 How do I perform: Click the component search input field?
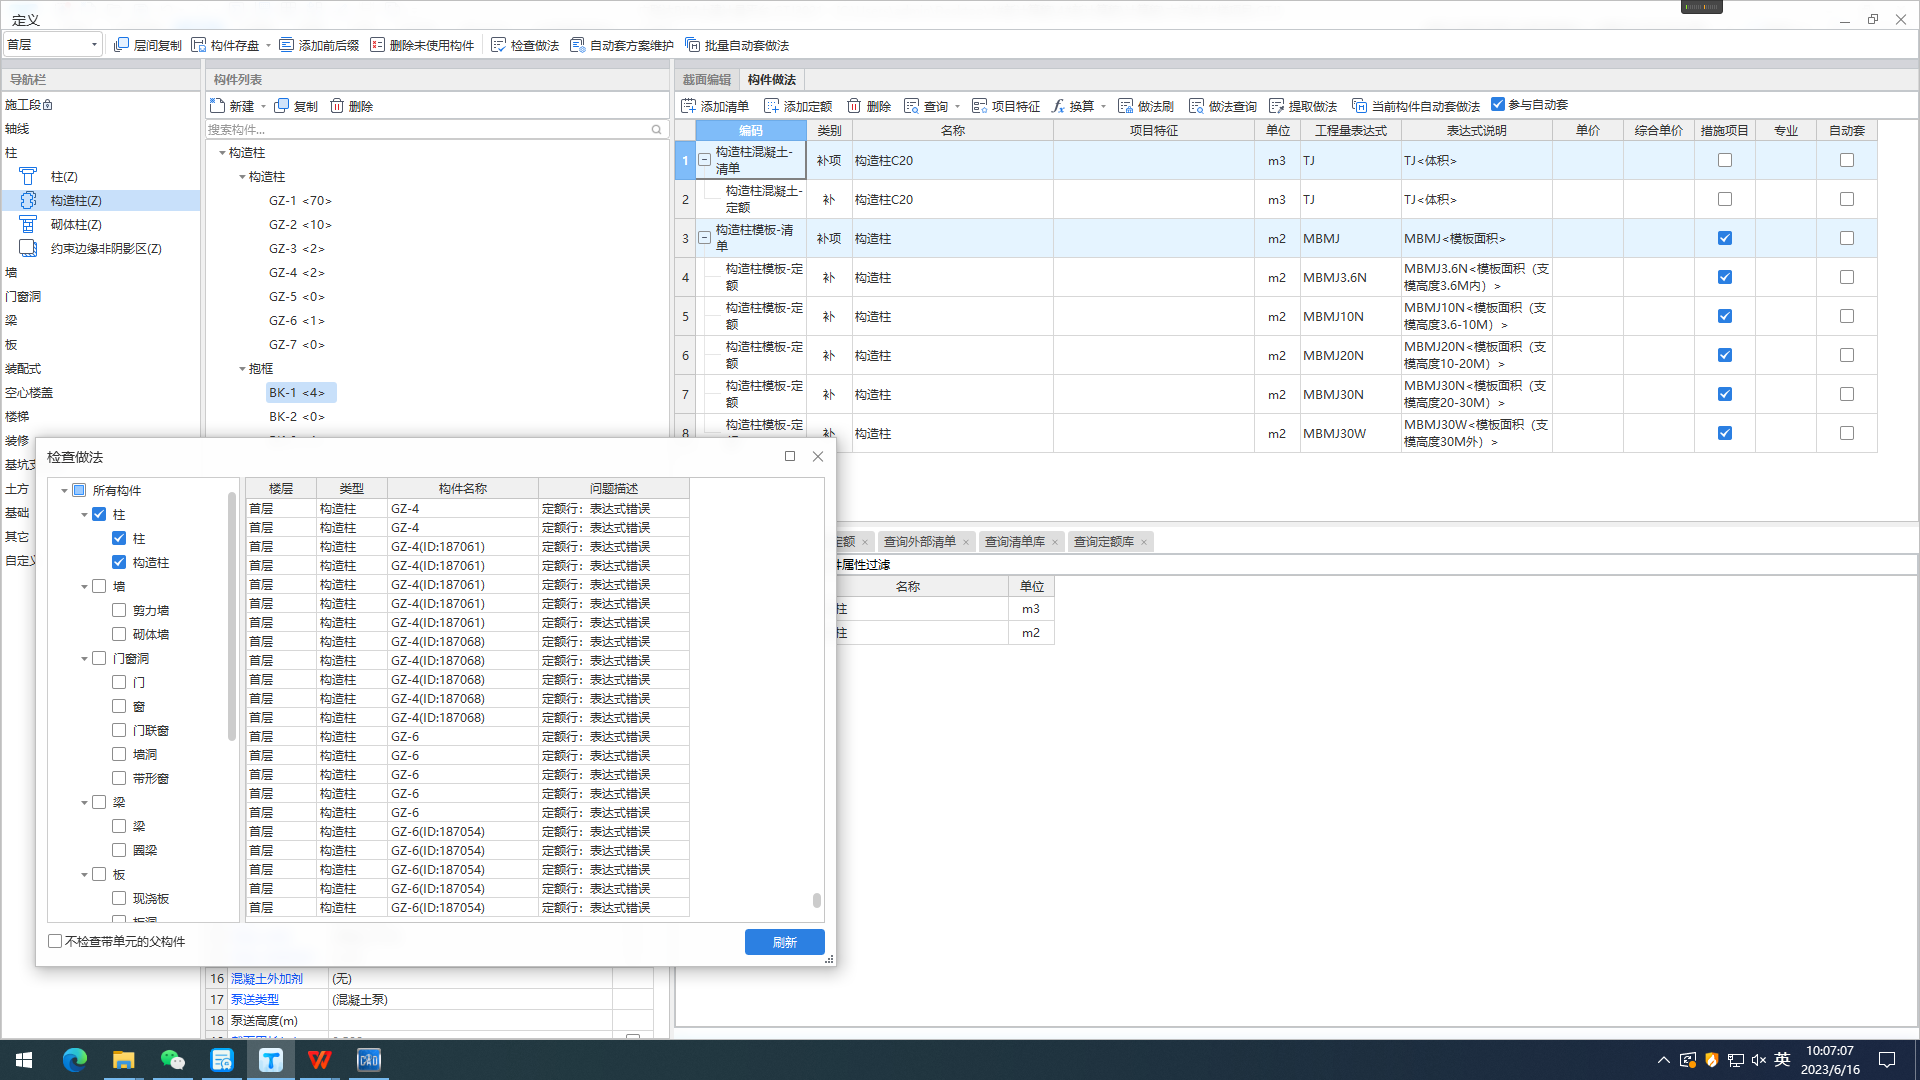point(427,129)
